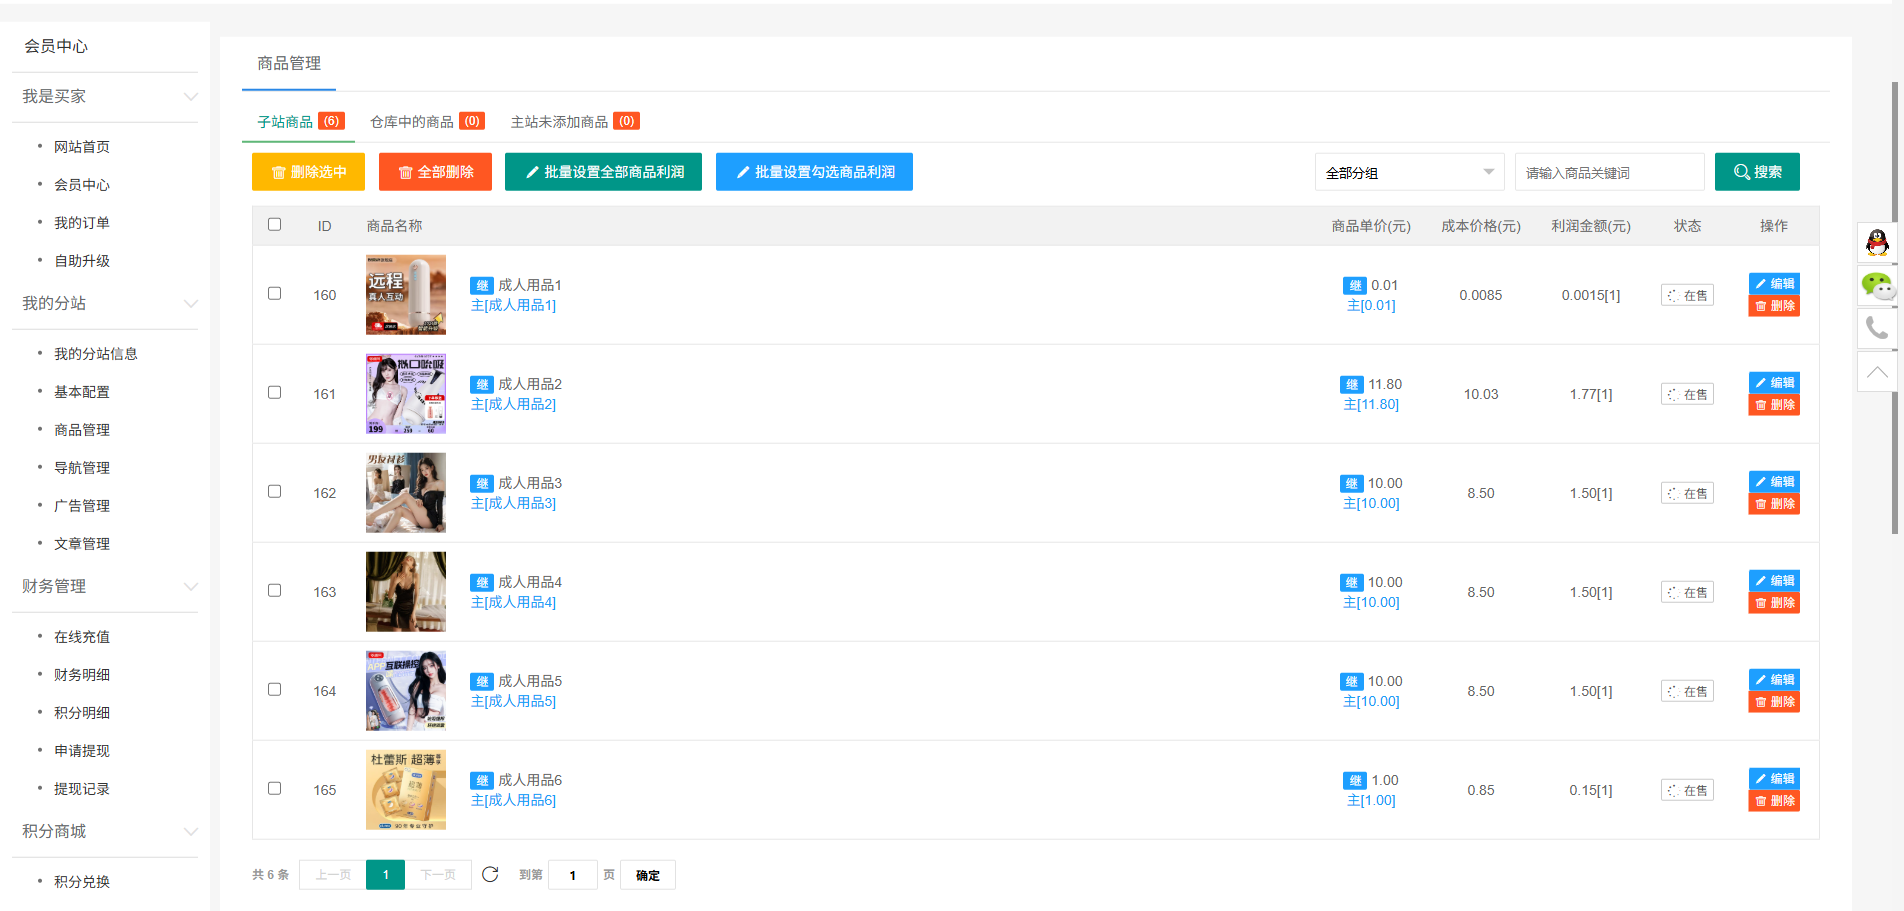The width and height of the screenshot is (1904, 911).
Task: Delete product 162 成人用品3
Action: pos(1774,504)
